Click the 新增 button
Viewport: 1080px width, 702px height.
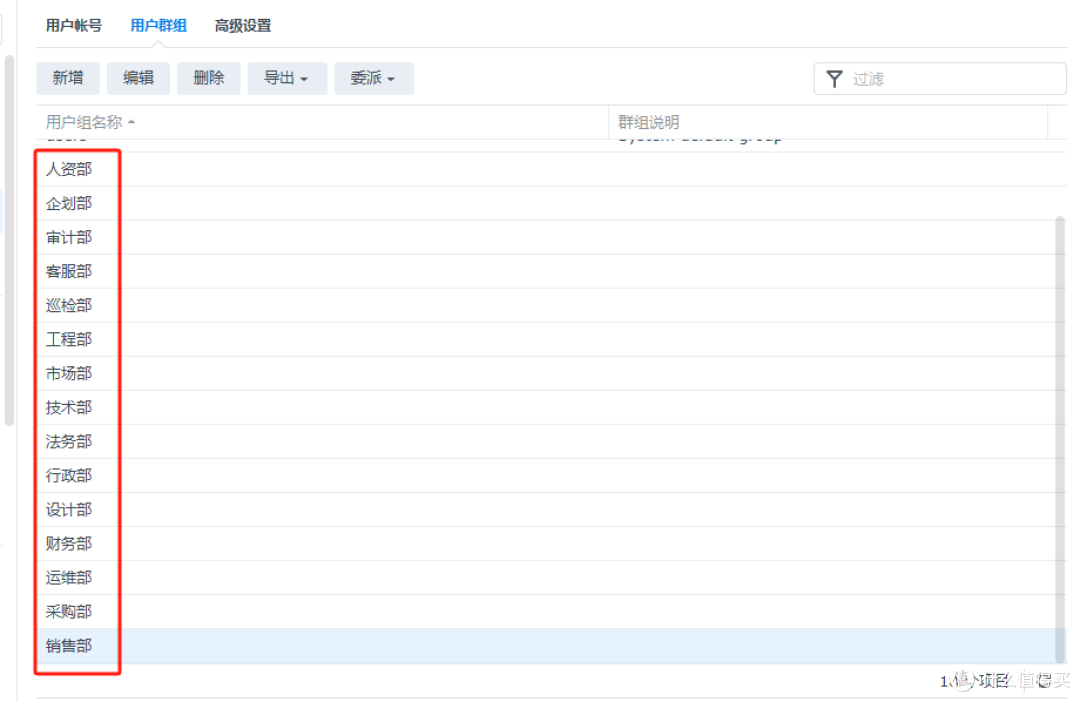[x=68, y=79]
